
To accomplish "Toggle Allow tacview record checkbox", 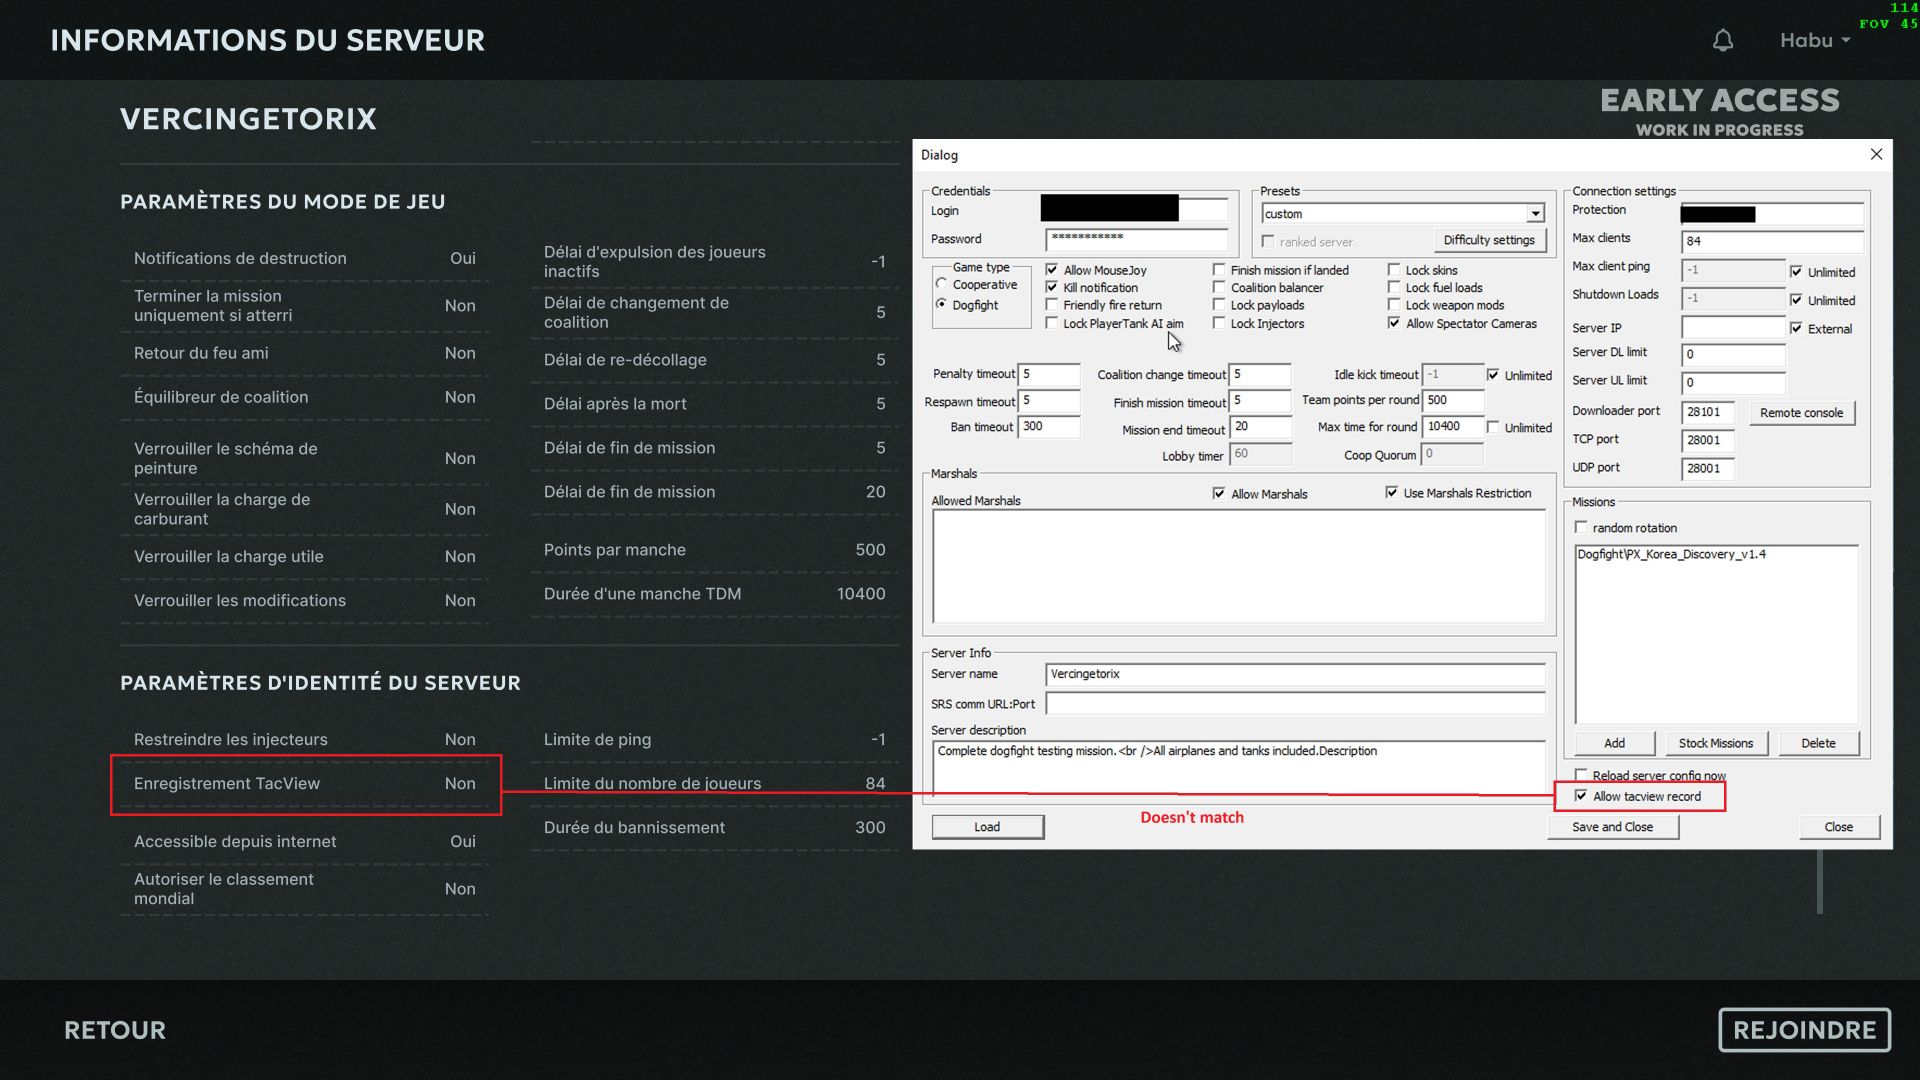I will [1581, 796].
